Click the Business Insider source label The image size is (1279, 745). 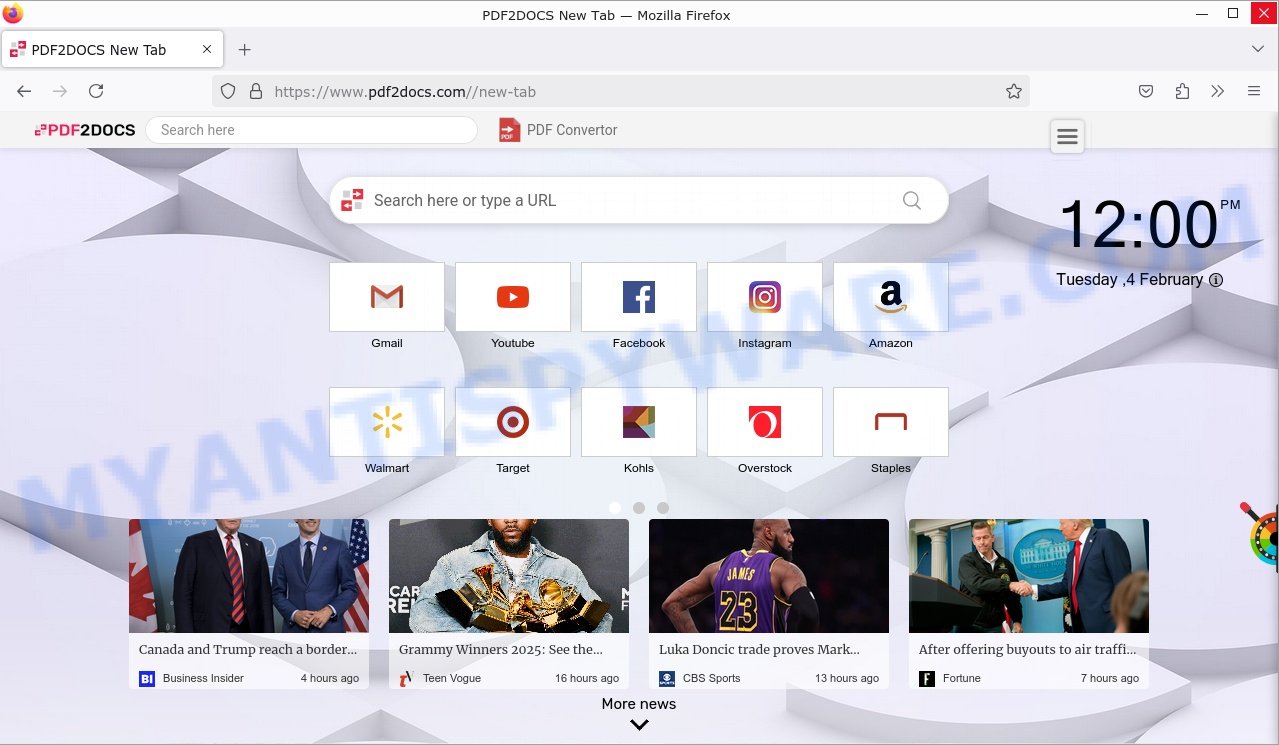[203, 678]
